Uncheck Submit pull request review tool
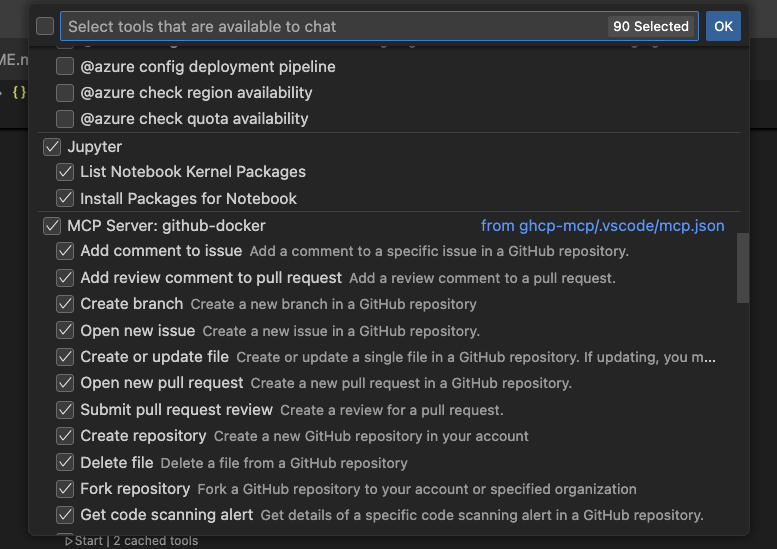 click(x=65, y=409)
